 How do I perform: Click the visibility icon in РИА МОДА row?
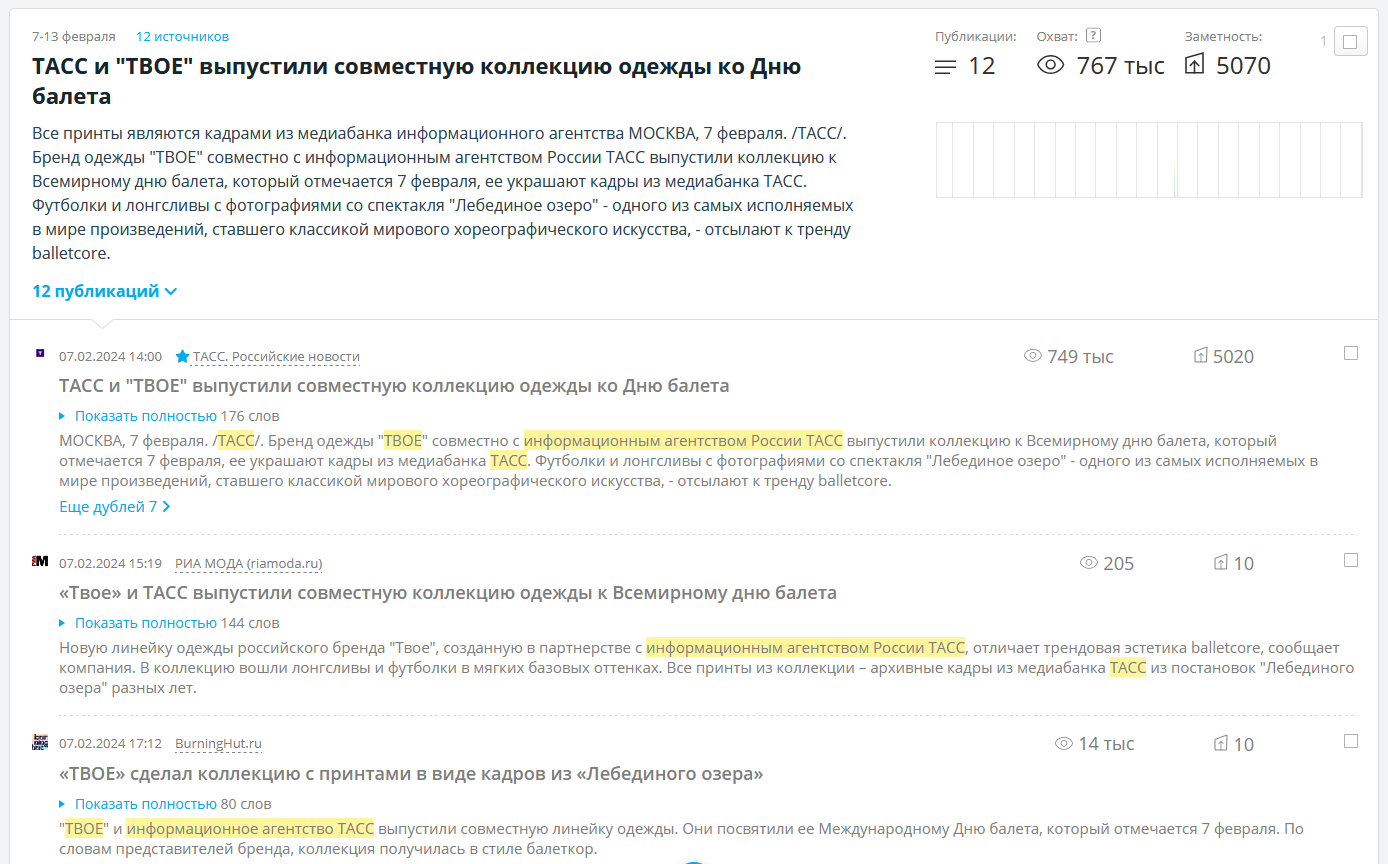[1220, 563]
